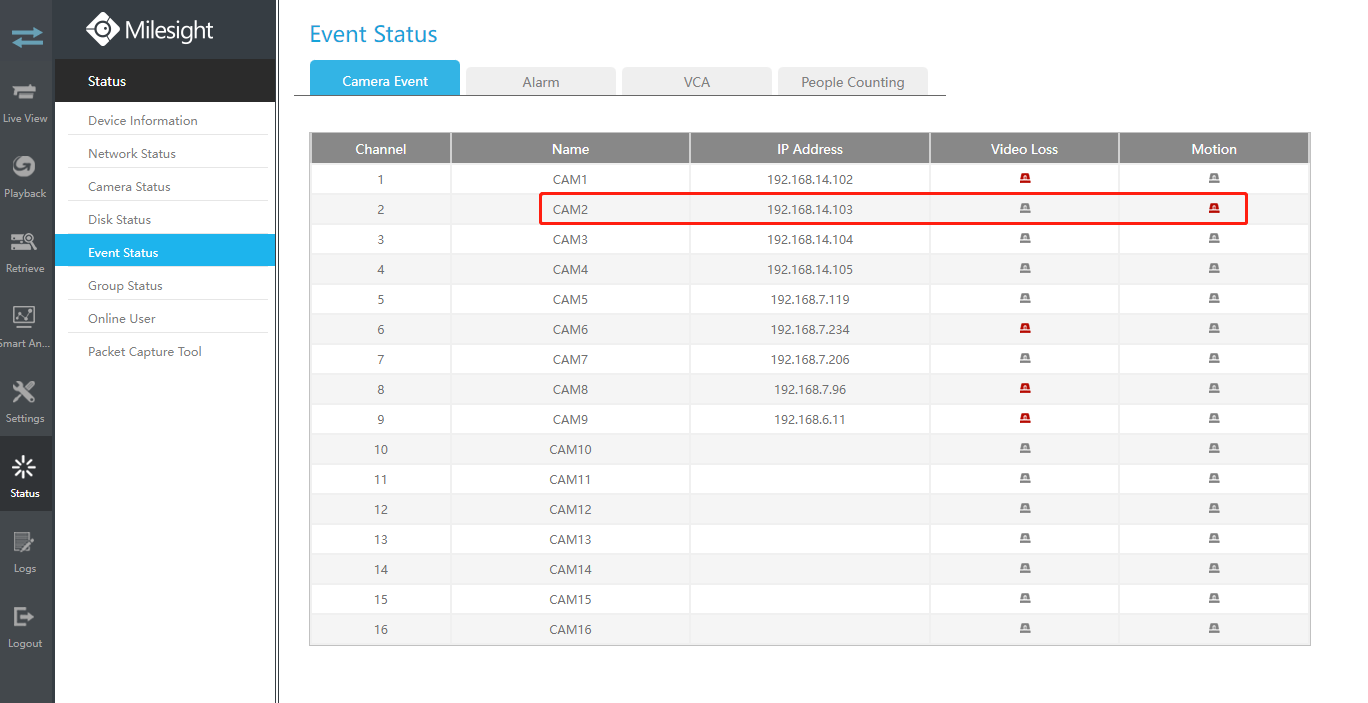Switch to the People Counting tab
1368x703 pixels.
pos(853,82)
